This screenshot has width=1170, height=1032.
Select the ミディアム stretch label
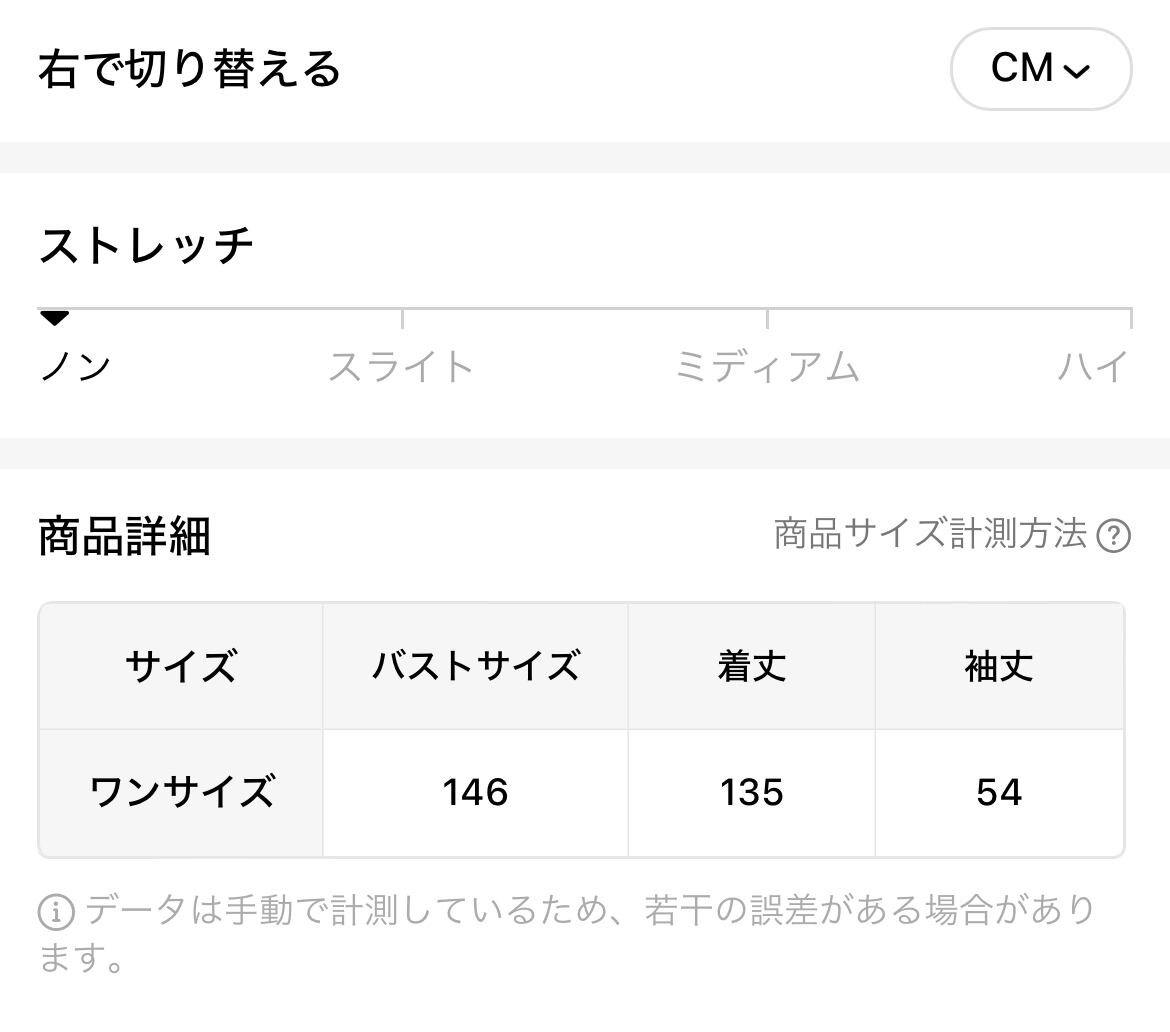click(767, 366)
